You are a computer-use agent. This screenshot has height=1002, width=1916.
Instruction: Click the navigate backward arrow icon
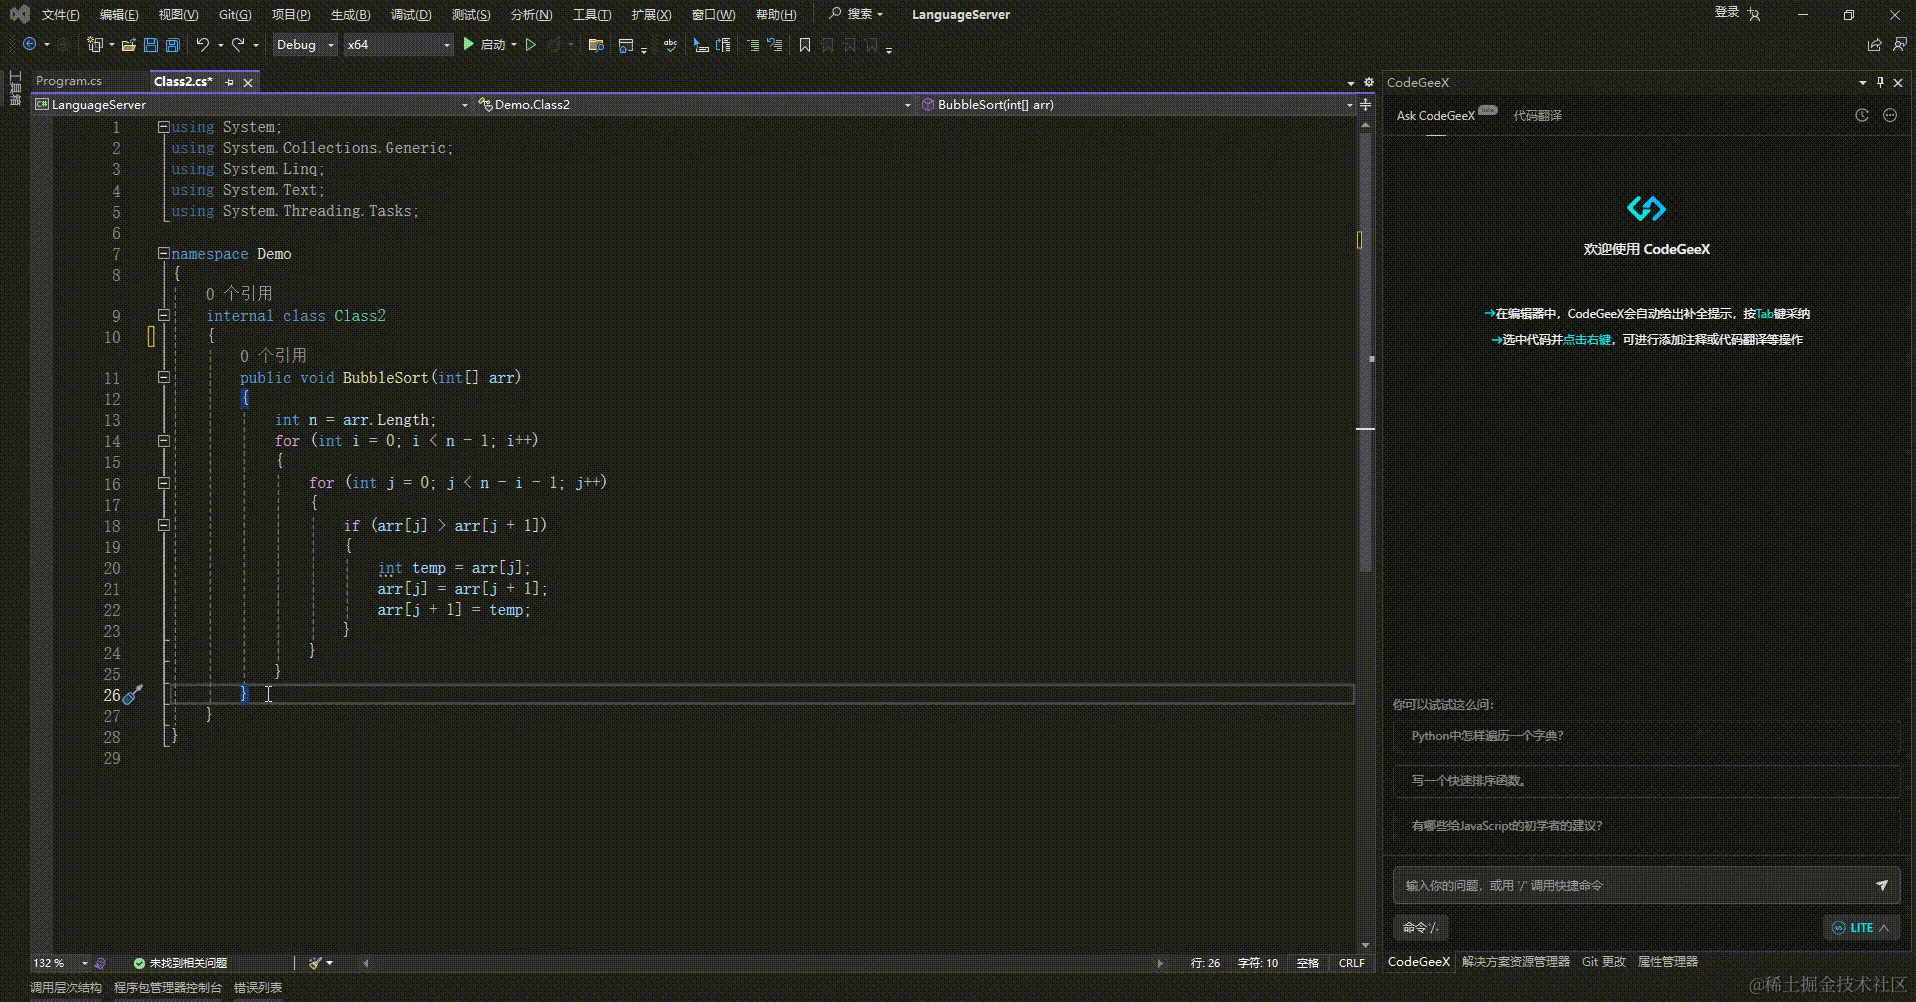(29, 44)
